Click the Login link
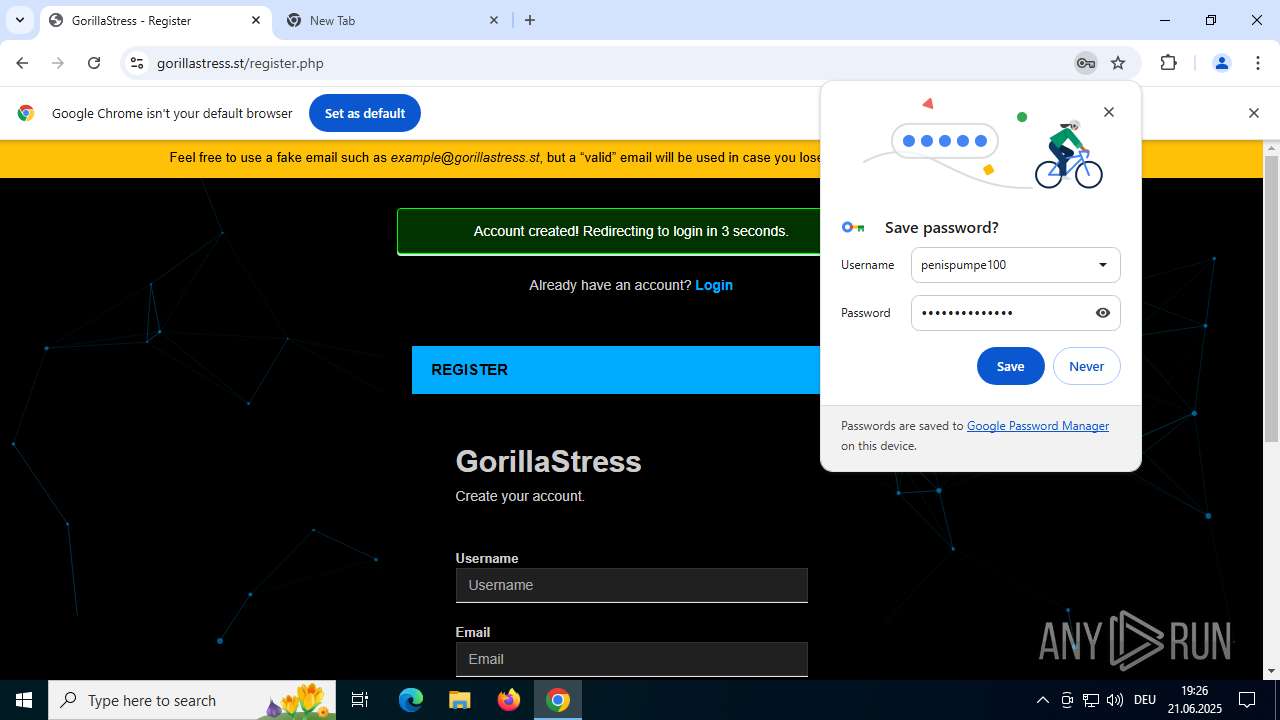The image size is (1280, 720). (714, 285)
